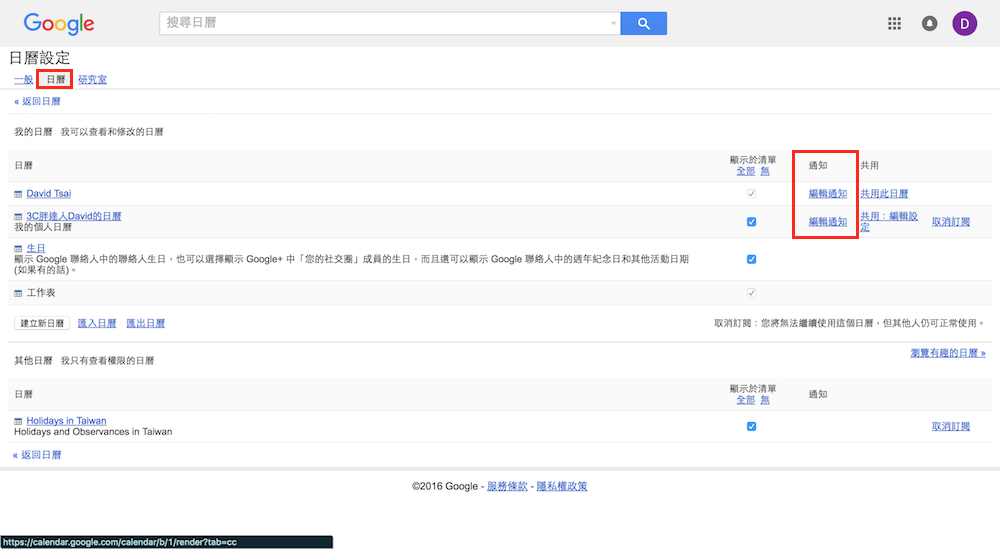
Task: Open the Google apps grid icon
Action: tap(895, 24)
